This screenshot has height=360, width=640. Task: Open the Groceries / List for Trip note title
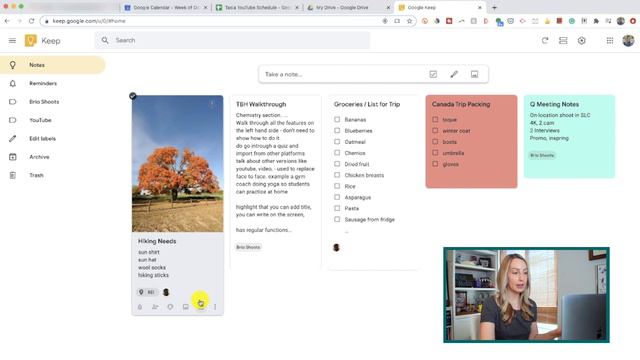click(367, 104)
